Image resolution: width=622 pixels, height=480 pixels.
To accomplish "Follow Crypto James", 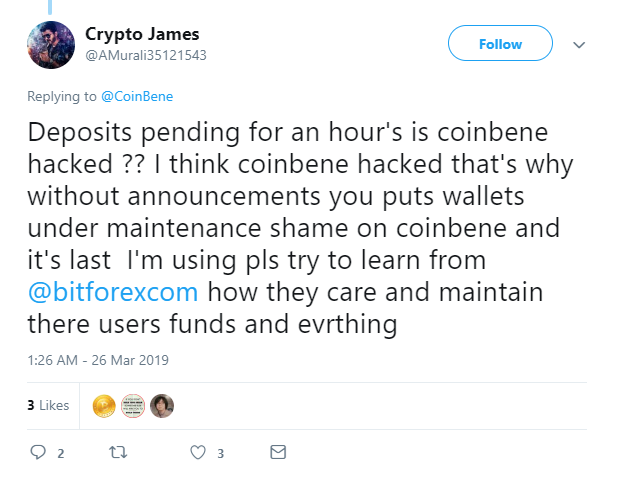I will [x=500, y=44].
